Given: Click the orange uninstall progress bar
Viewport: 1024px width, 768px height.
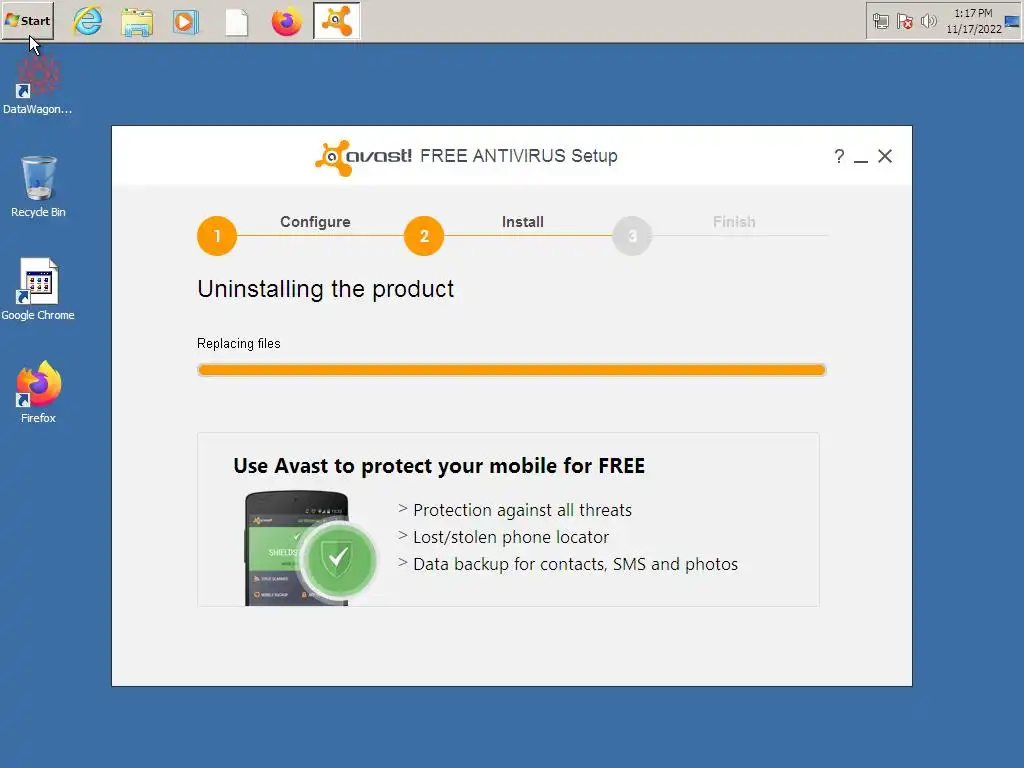Looking at the screenshot, I should pyautogui.click(x=511, y=370).
